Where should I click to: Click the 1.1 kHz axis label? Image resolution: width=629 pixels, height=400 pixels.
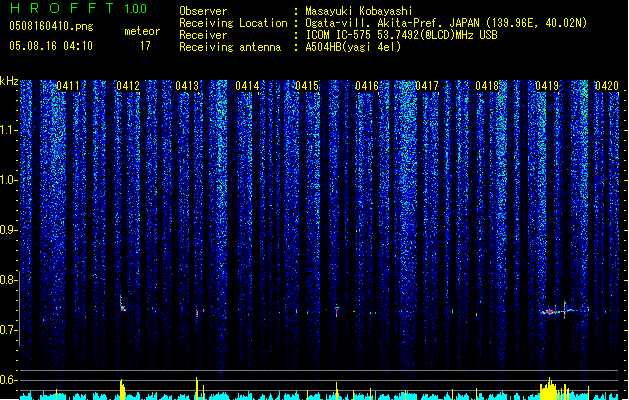coord(8,130)
